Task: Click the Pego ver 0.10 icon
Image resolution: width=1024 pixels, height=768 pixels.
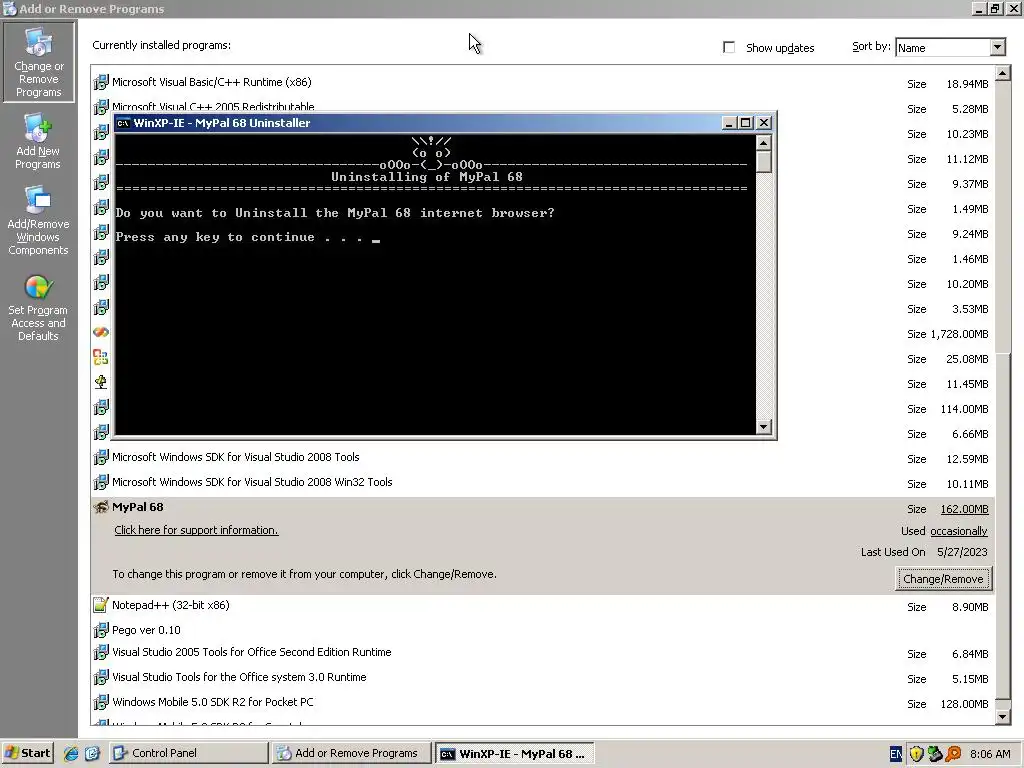Action: pos(101,630)
